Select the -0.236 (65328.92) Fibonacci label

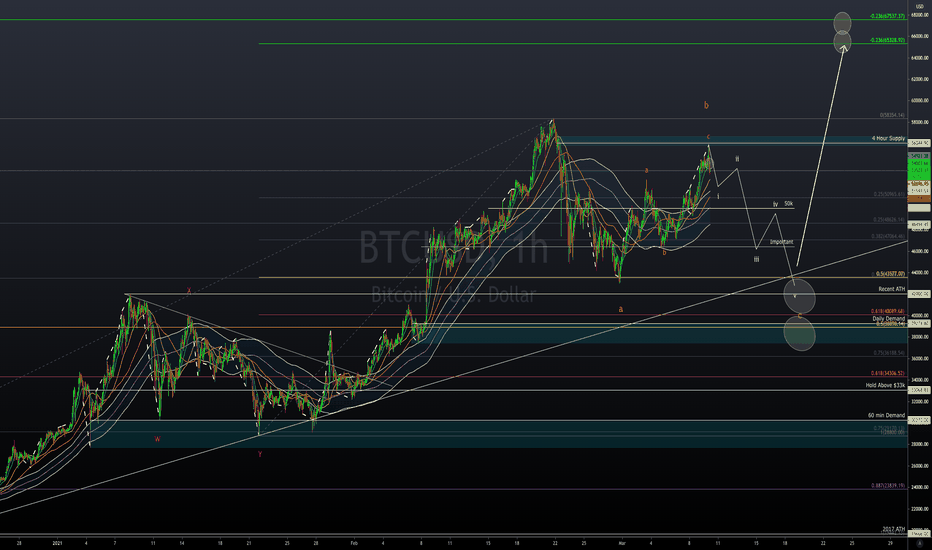point(887,40)
